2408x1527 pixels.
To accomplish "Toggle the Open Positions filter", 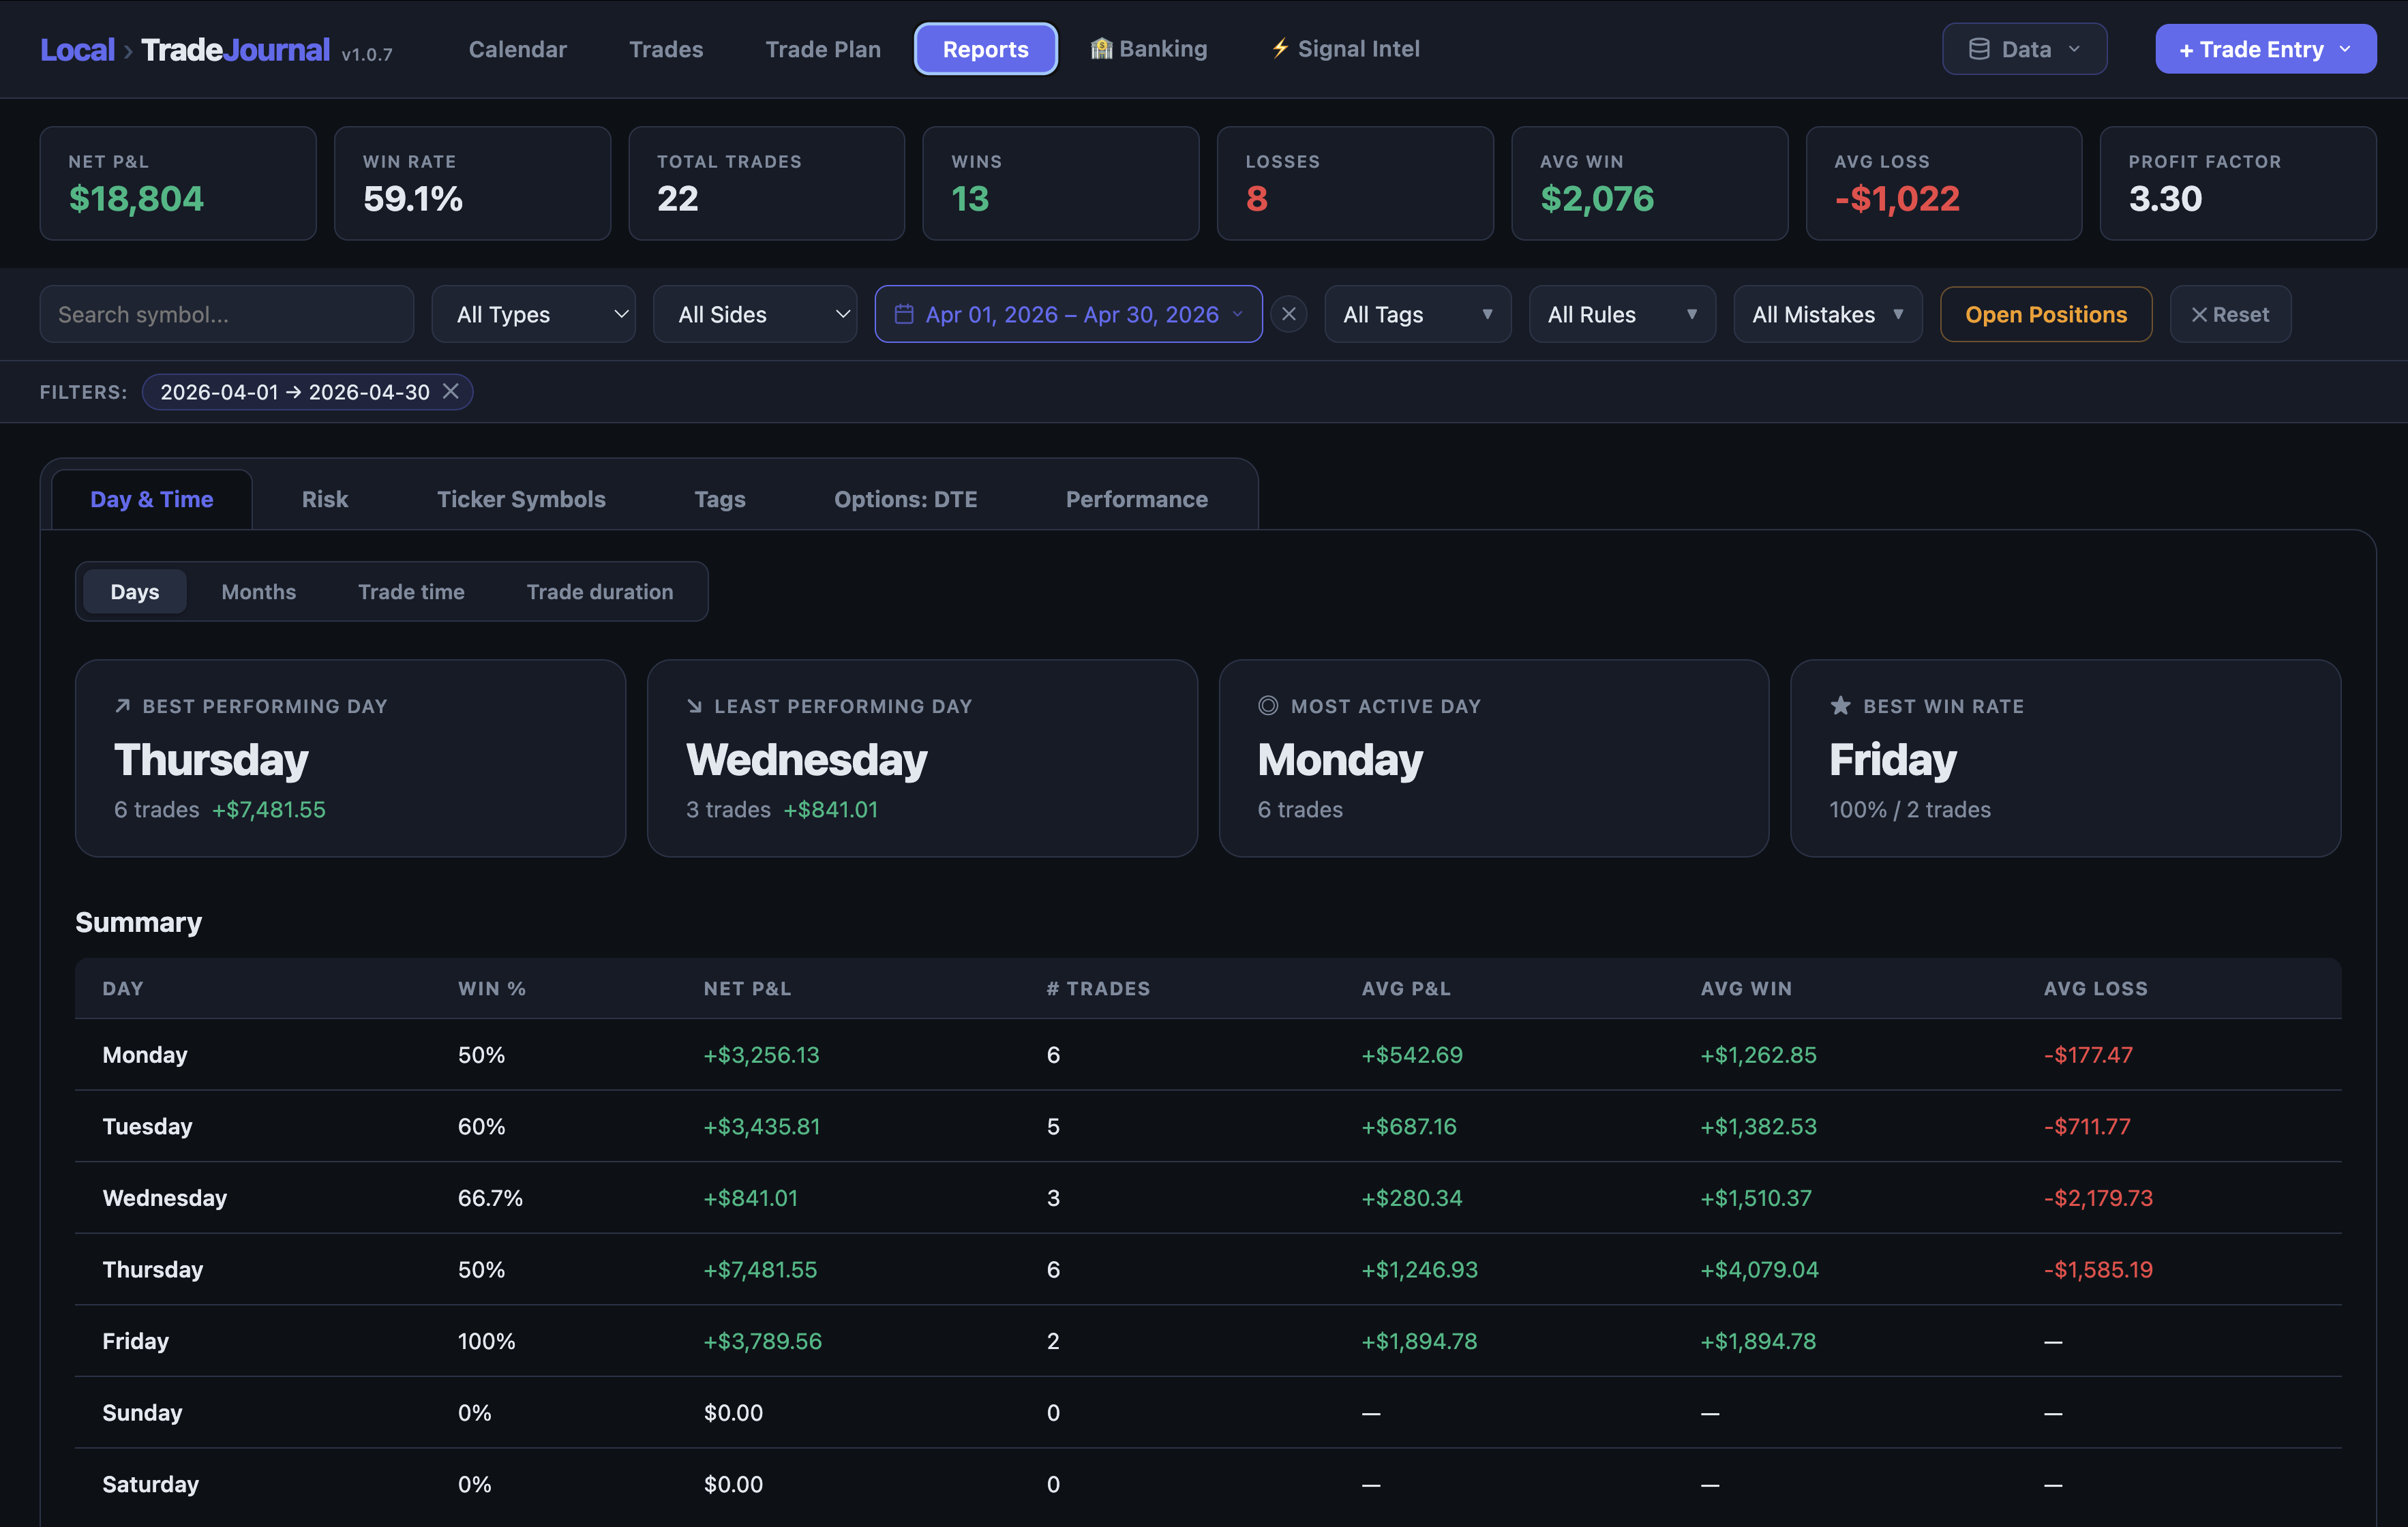I will click(x=2046, y=313).
